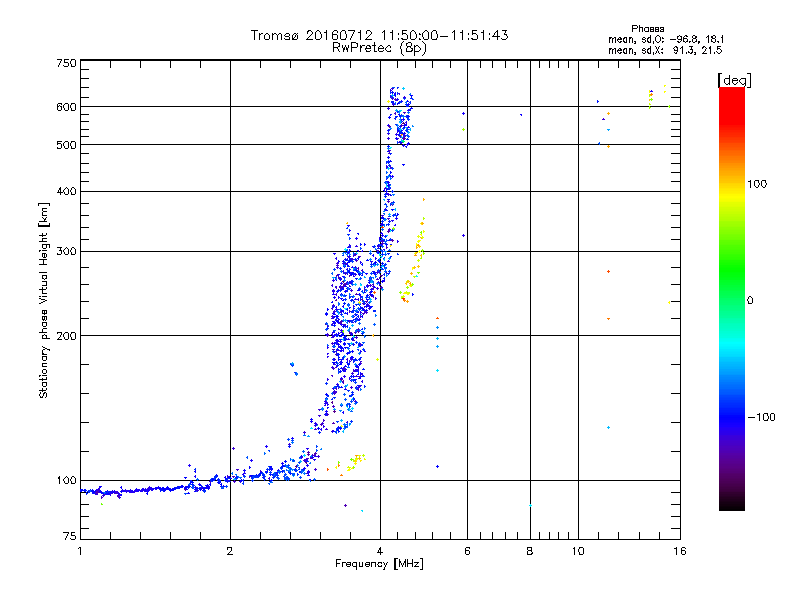Click the "Stationary phase Virtual Height [km]" axis label

click(44, 301)
